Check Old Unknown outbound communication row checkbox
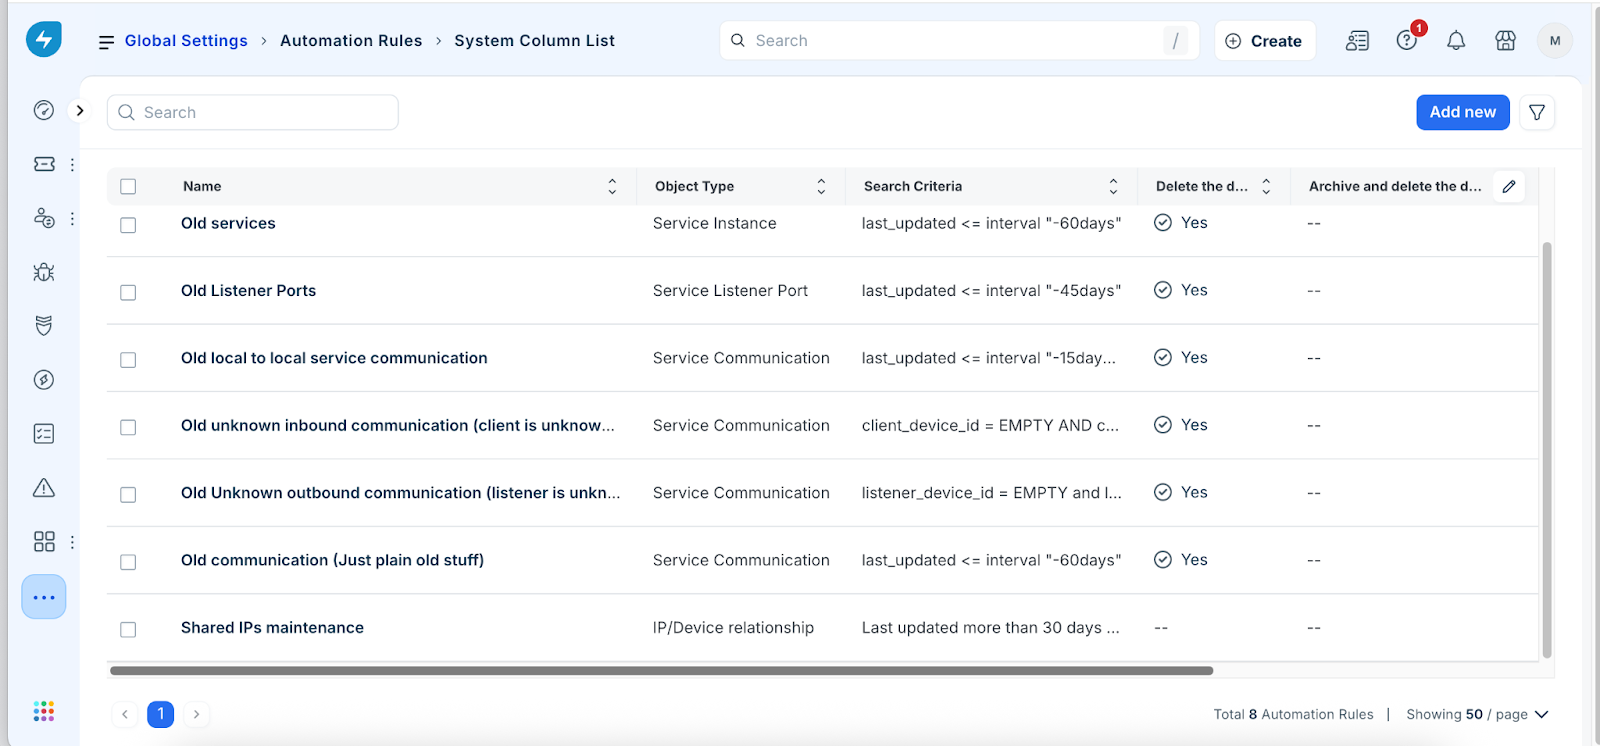1600x746 pixels. 128,494
